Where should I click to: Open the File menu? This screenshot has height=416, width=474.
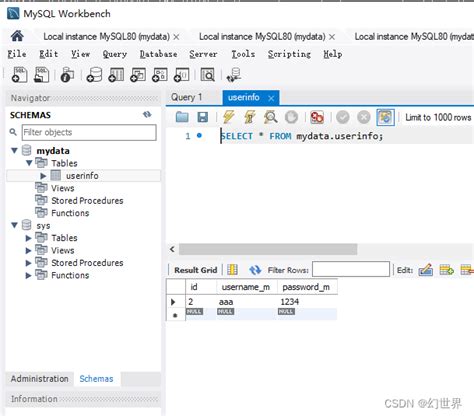17,54
